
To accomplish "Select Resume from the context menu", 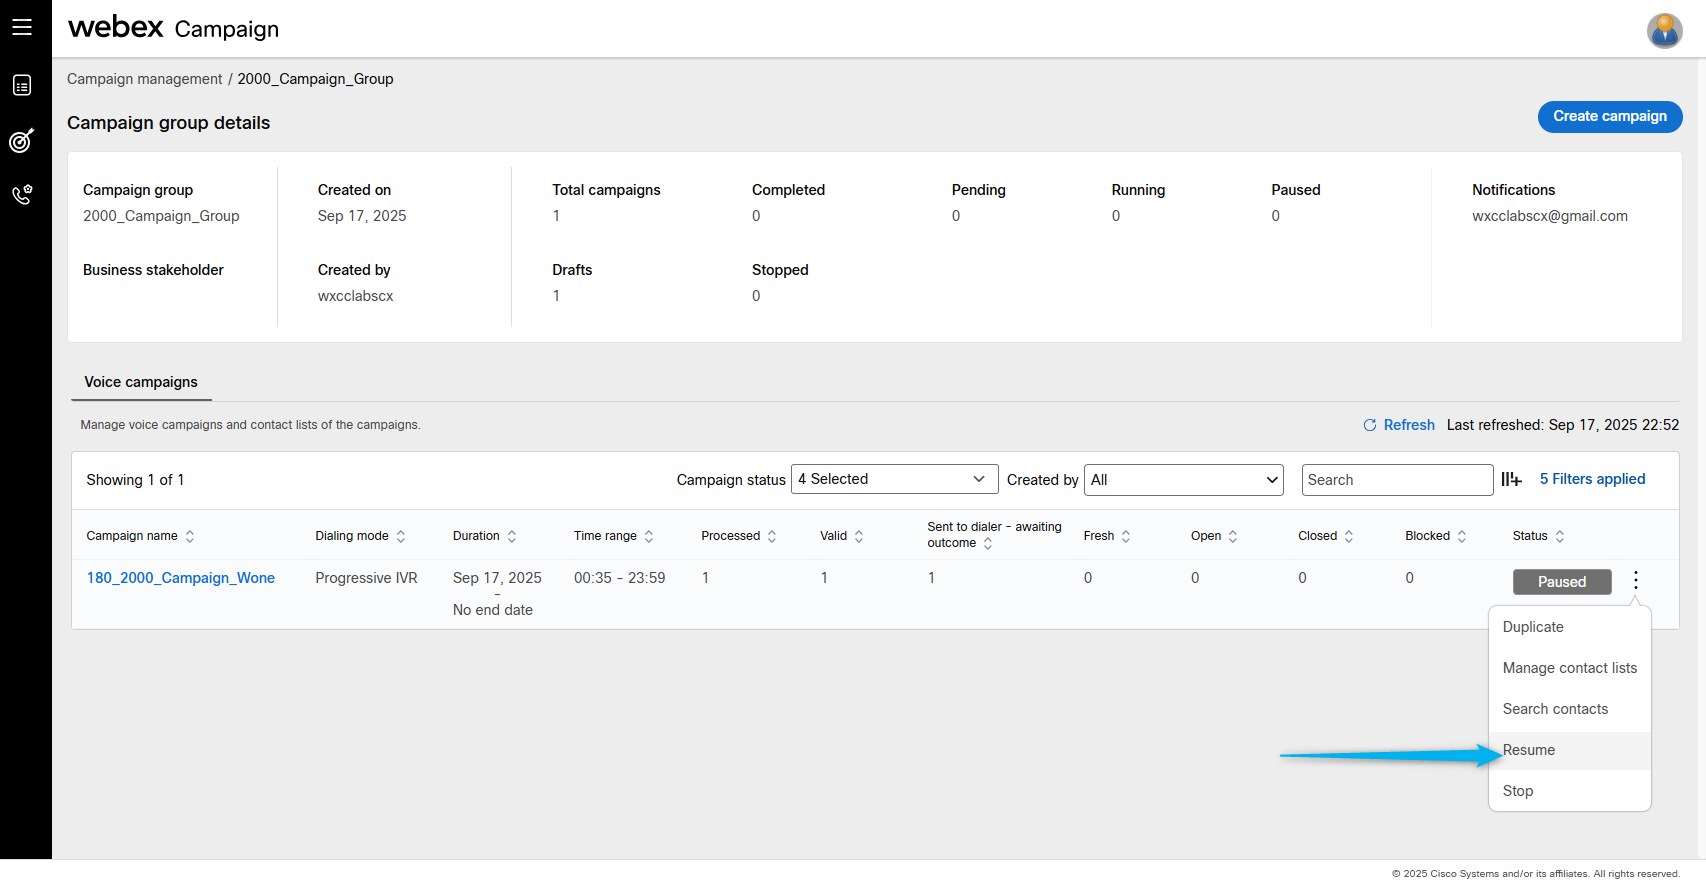I will [1529, 750].
